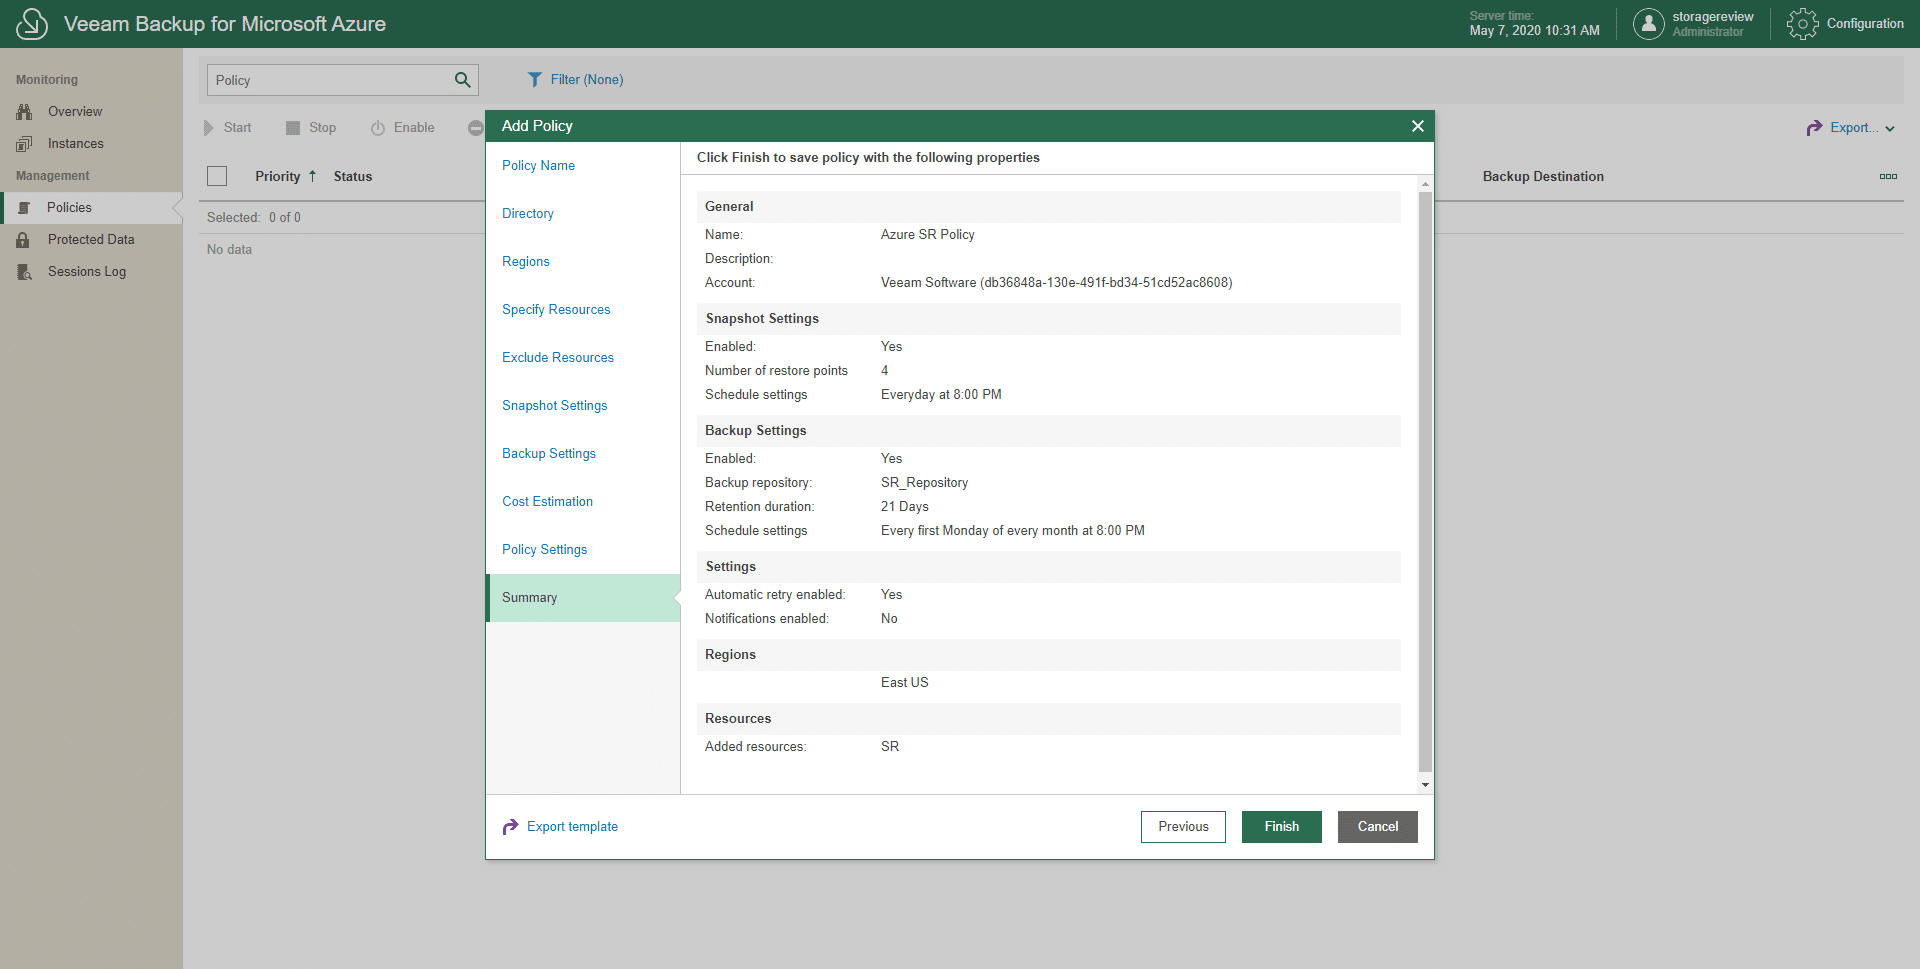Image resolution: width=1920 pixels, height=969 pixels.
Task: Click the '21 Days' retention duration value
Action: (905, 507)
